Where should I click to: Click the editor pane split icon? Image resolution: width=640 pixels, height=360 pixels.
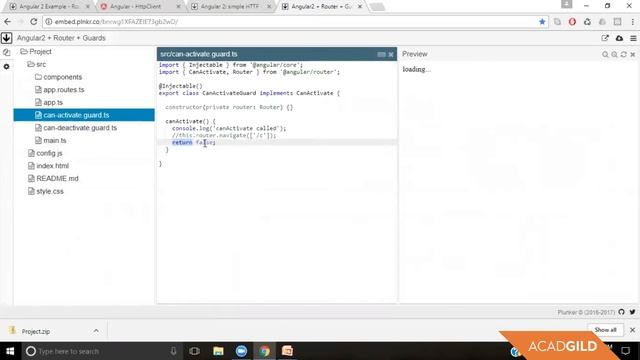point(381,54)
